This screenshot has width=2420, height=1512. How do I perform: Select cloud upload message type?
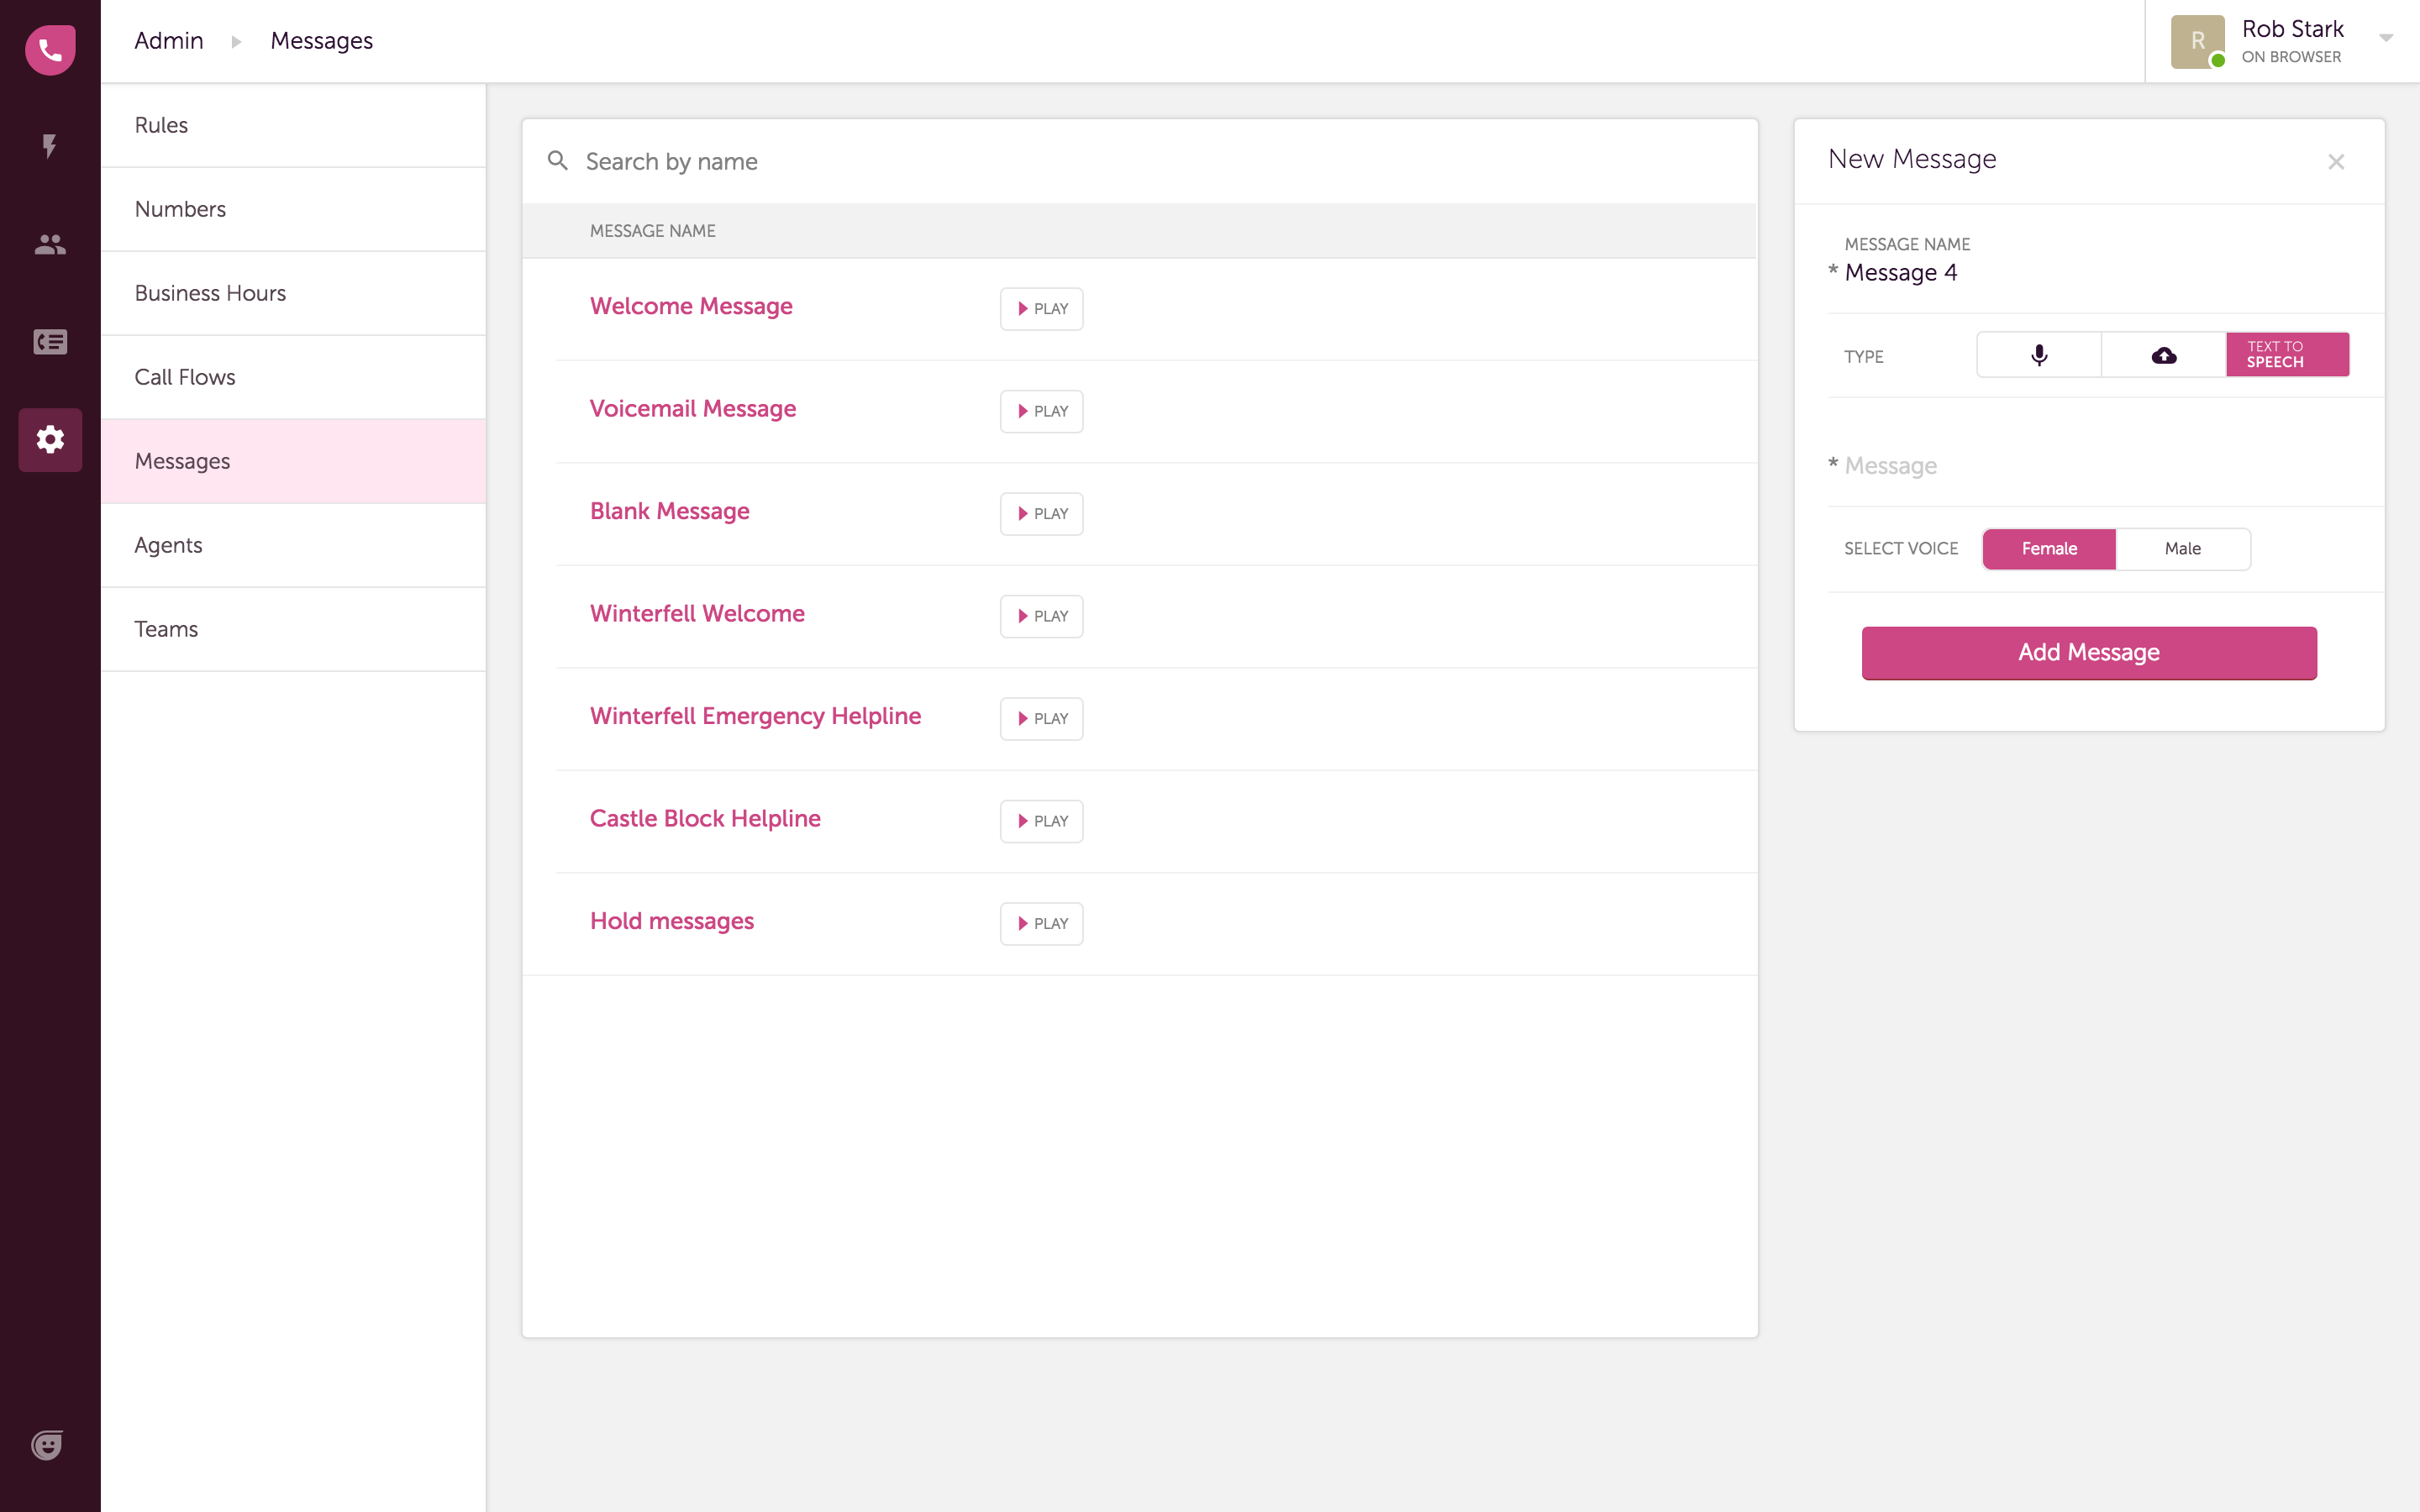(x=2163, y=355)
